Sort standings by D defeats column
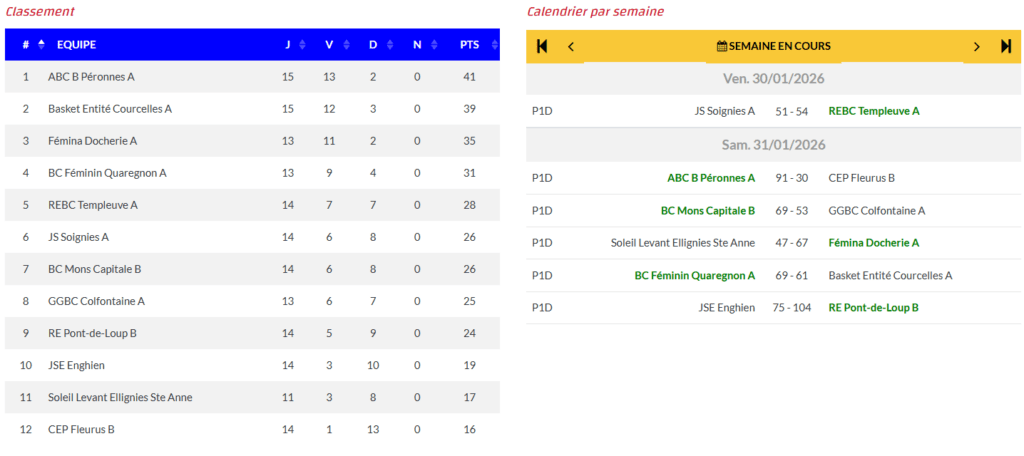1024x456 pixels. coord(378,44)
